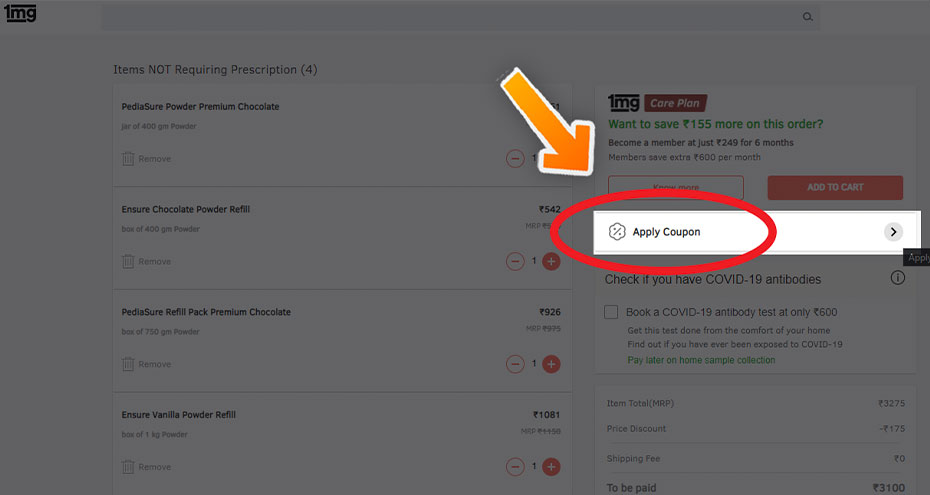This screenshot has height=495, width=930.
Task: Increase quantity of PediaSure Refill Pack
Action: pos(551,364)
